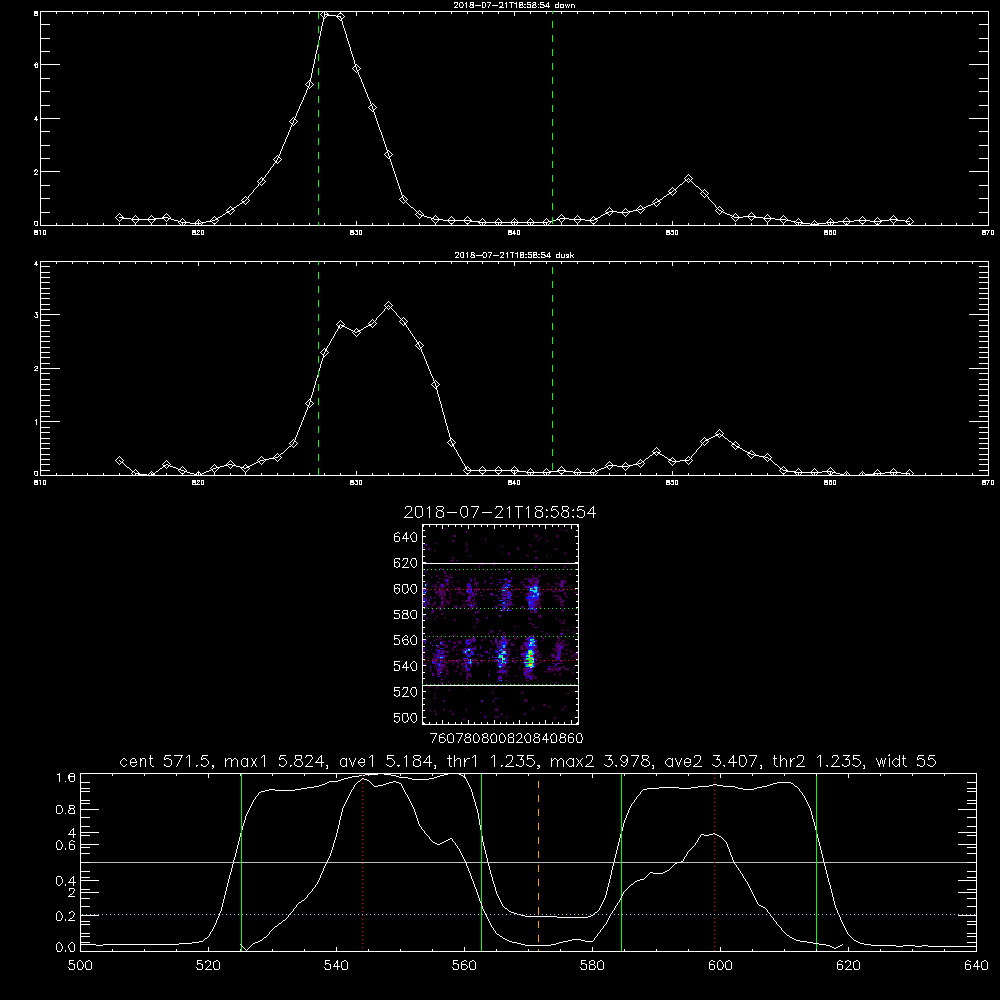Click the red dotted peak line near 600
The height and width of the screenshot is (1000, 1000).
714,861
